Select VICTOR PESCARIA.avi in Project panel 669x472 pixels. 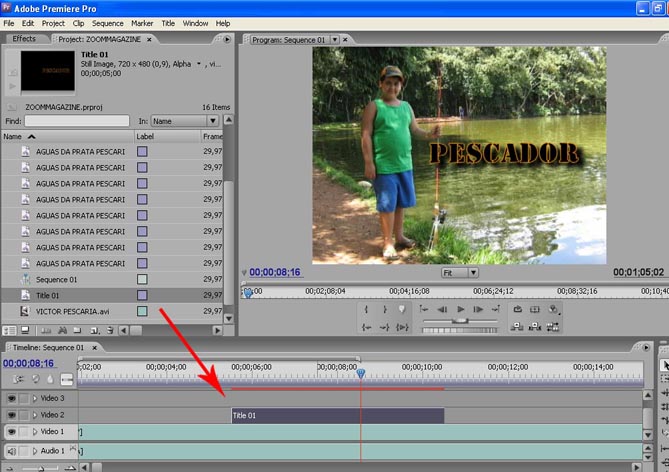tap(72, 311)
